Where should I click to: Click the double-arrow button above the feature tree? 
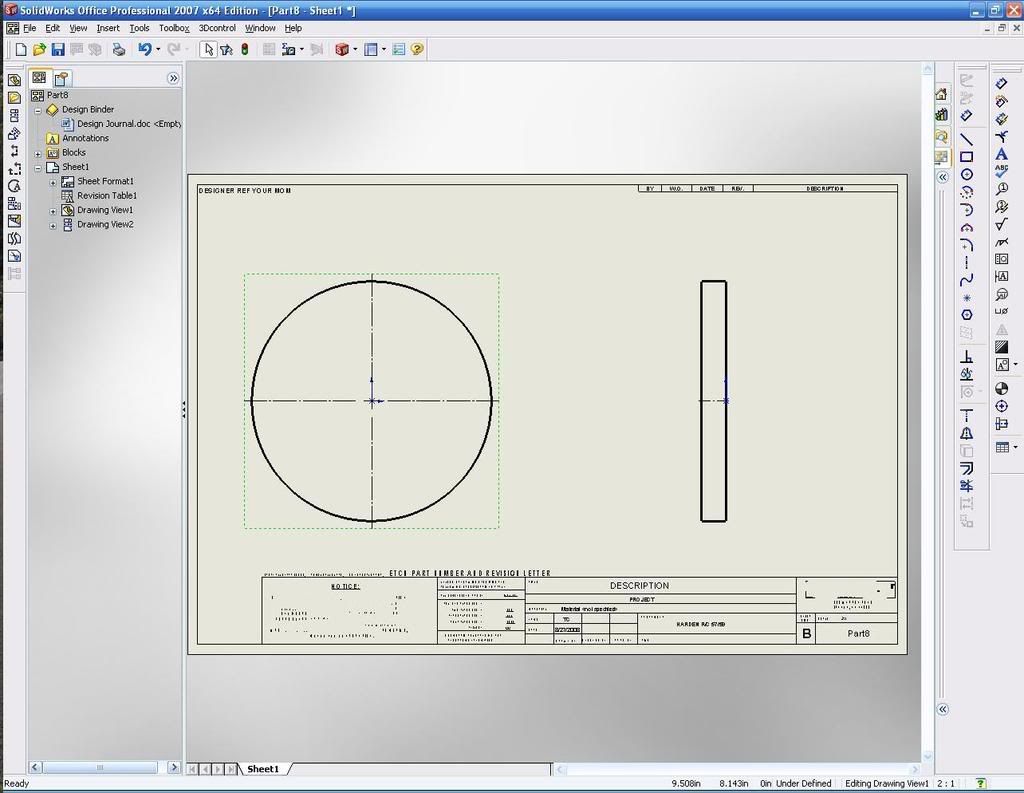[173, 78]
